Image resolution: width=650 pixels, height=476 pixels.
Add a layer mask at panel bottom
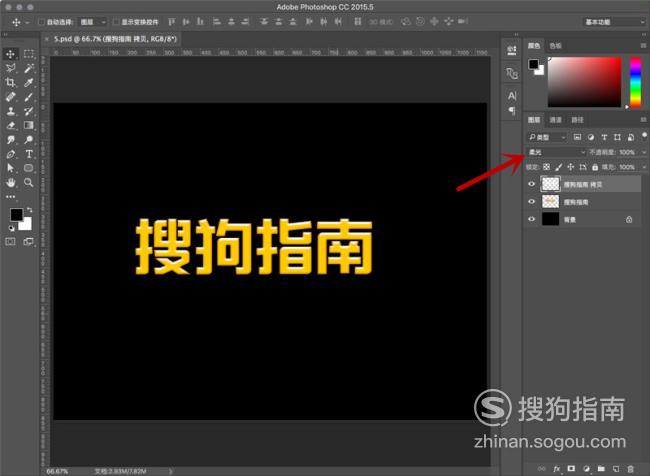[571, 469]
